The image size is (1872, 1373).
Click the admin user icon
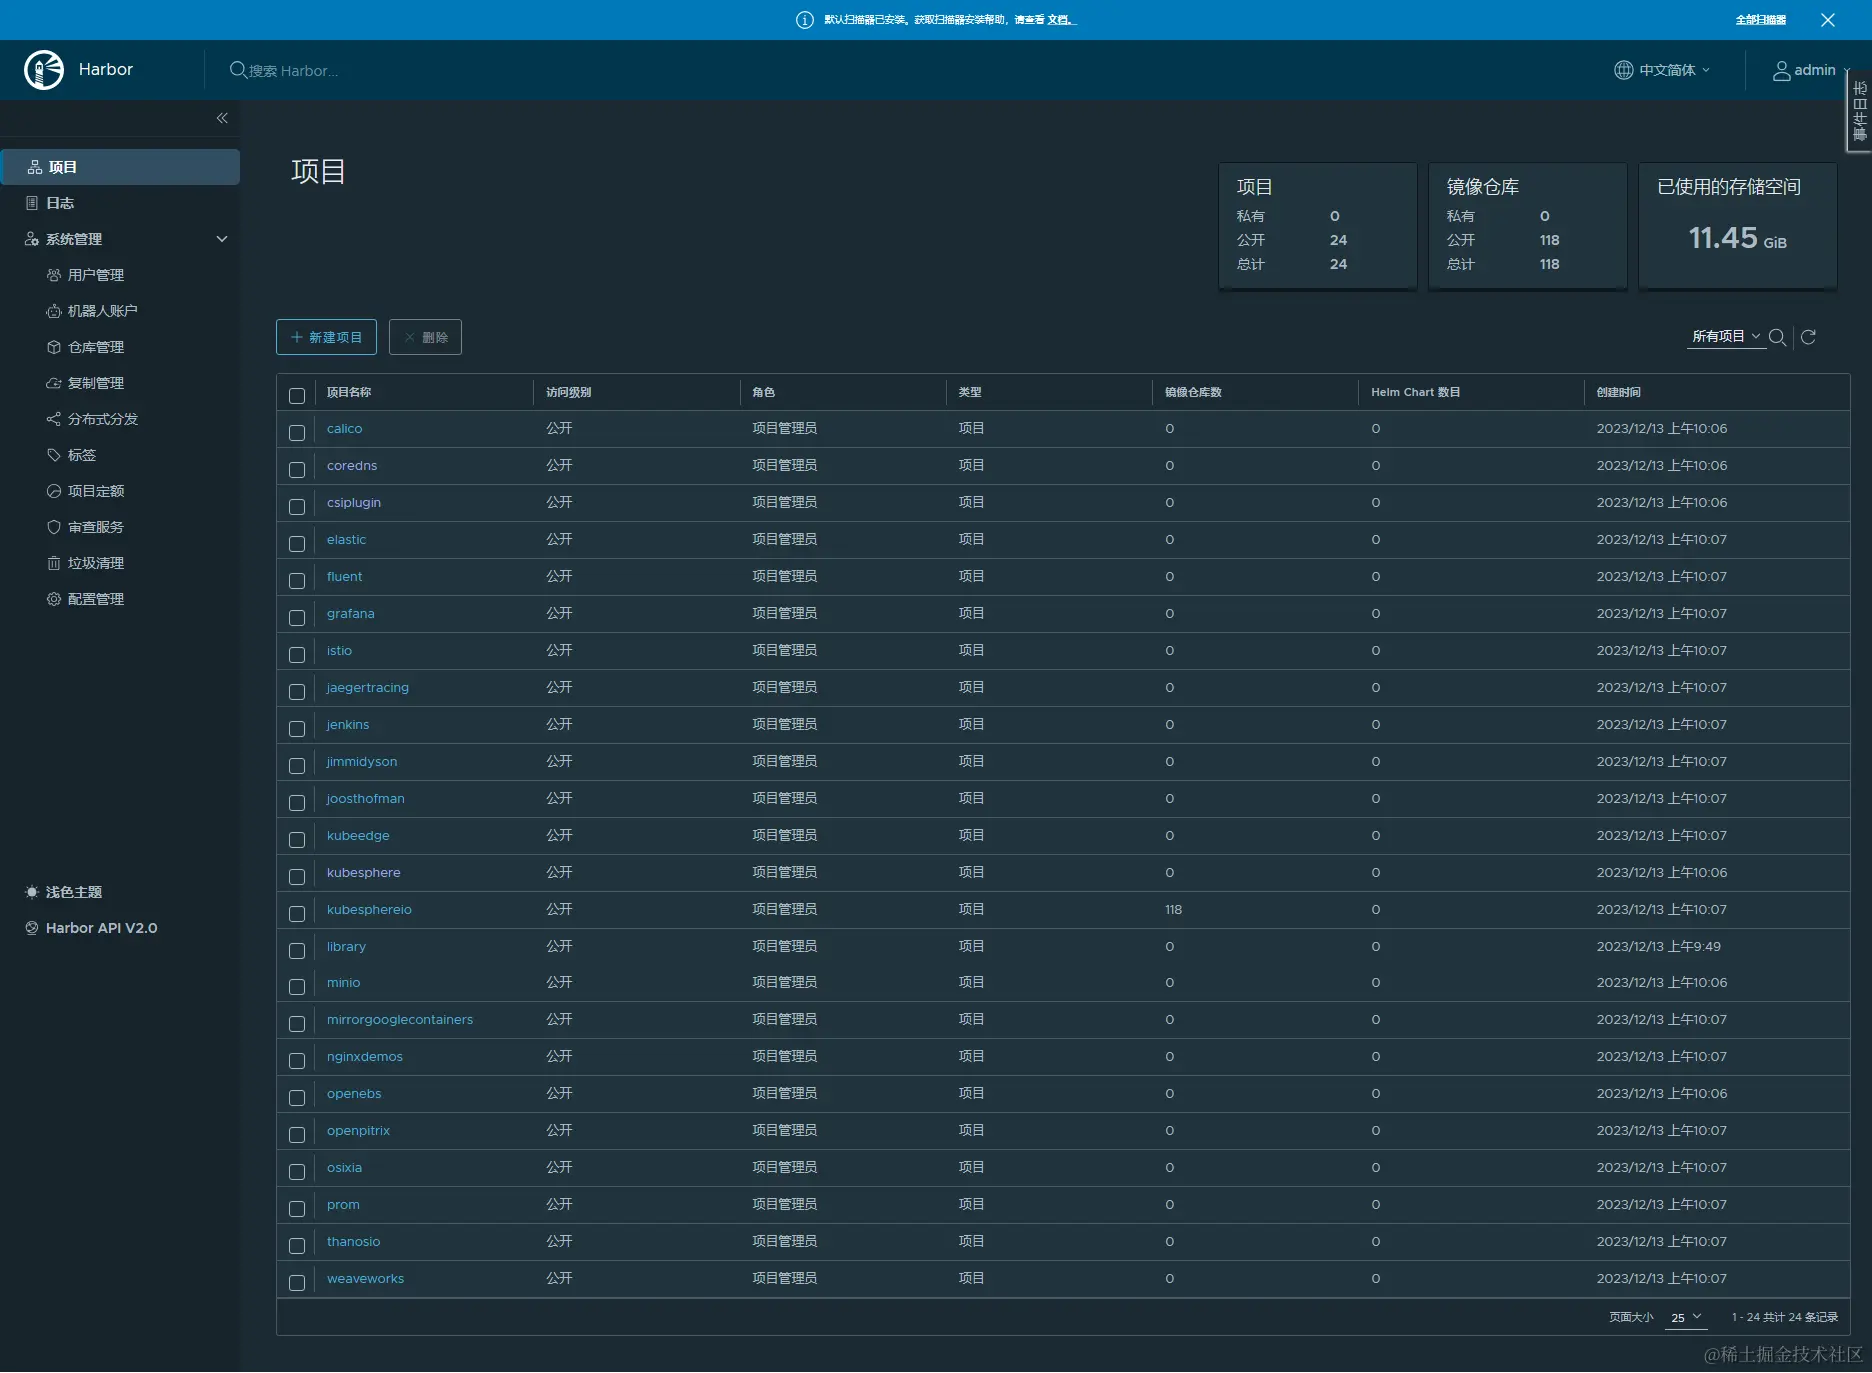1781,70
